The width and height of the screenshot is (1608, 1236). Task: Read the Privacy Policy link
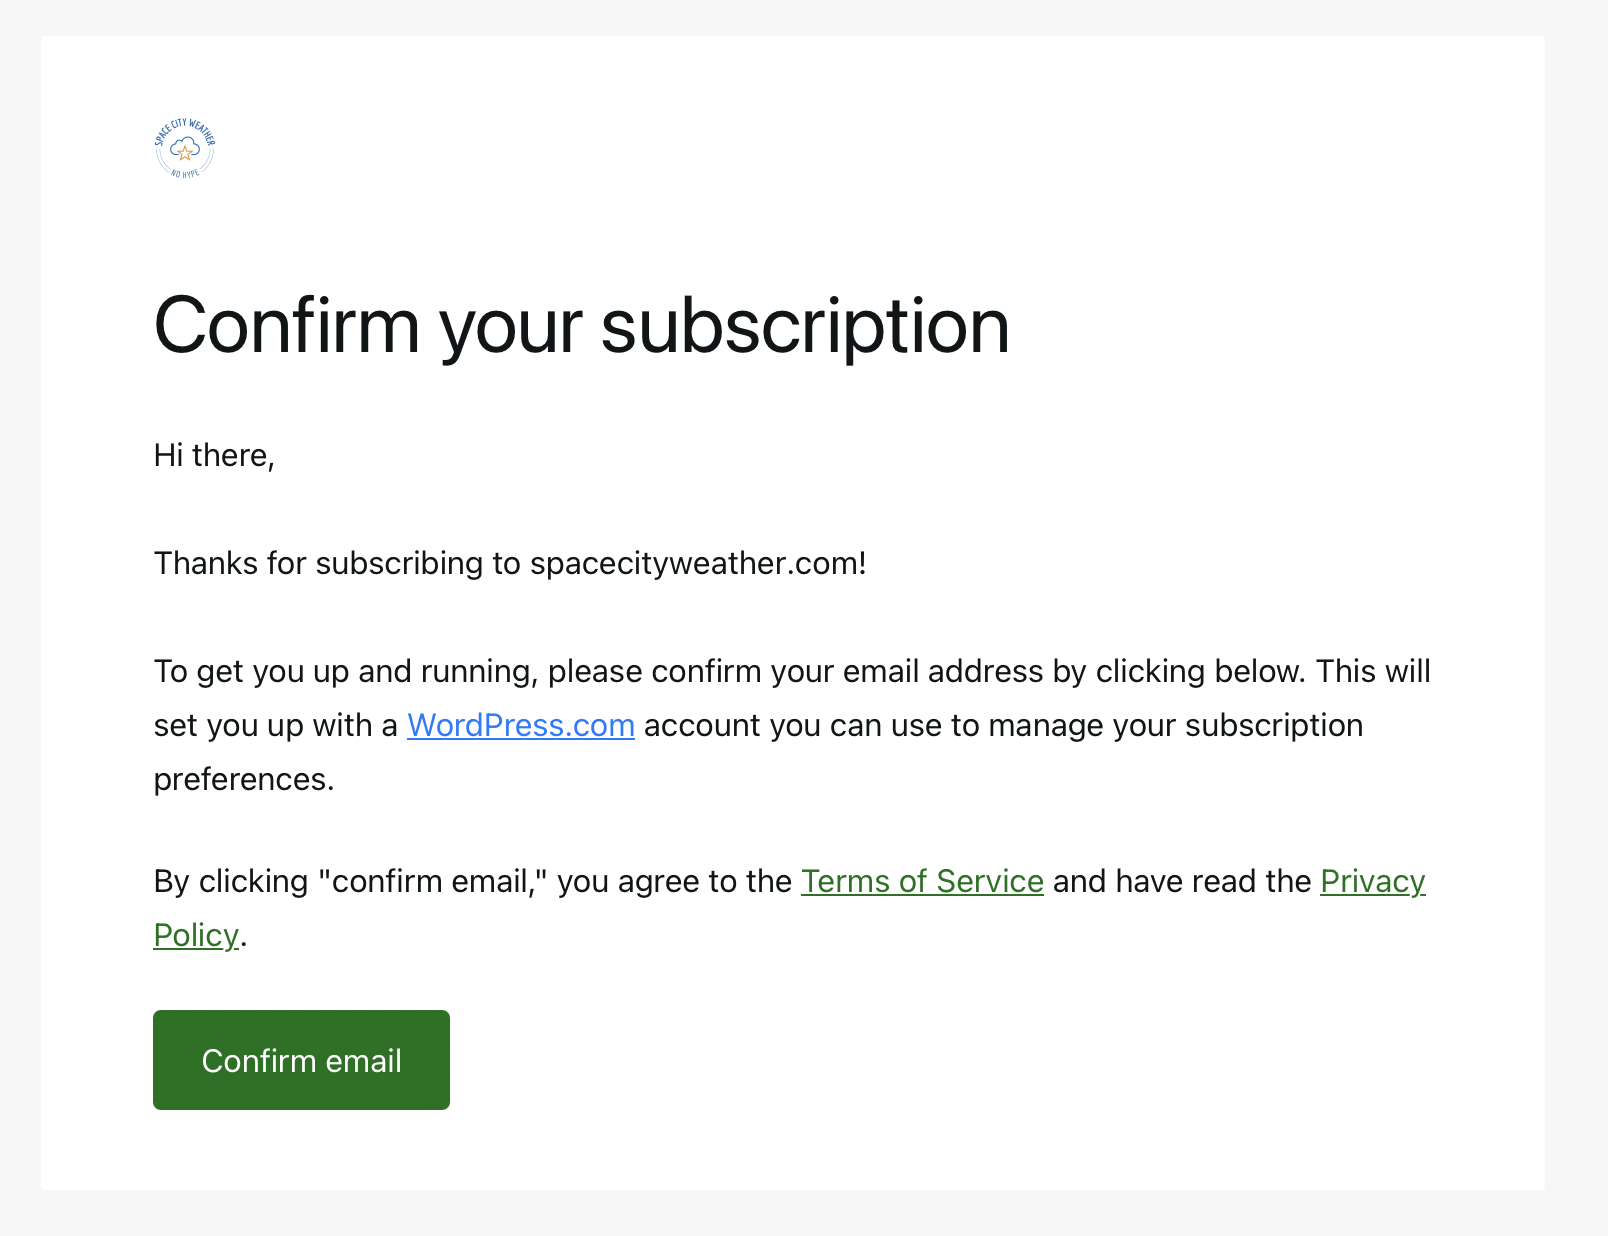click(1372, 881)
